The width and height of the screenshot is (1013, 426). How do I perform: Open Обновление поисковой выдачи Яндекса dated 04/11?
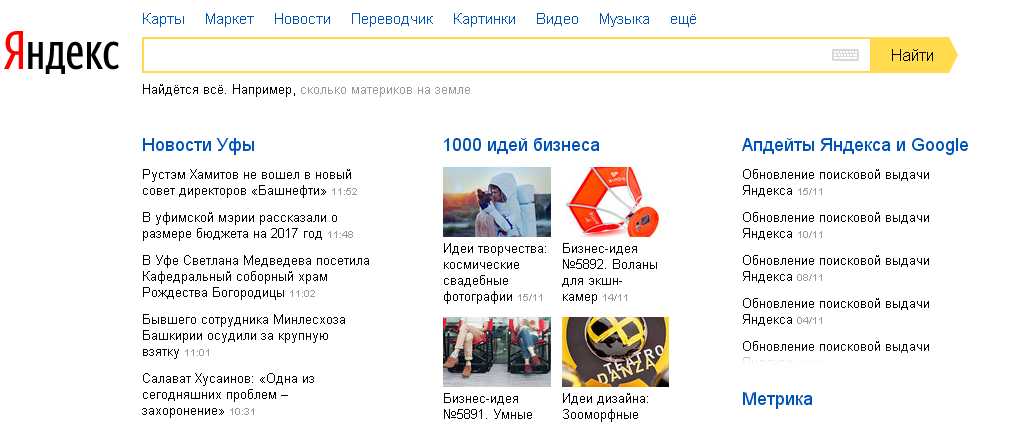pos(836,312)
